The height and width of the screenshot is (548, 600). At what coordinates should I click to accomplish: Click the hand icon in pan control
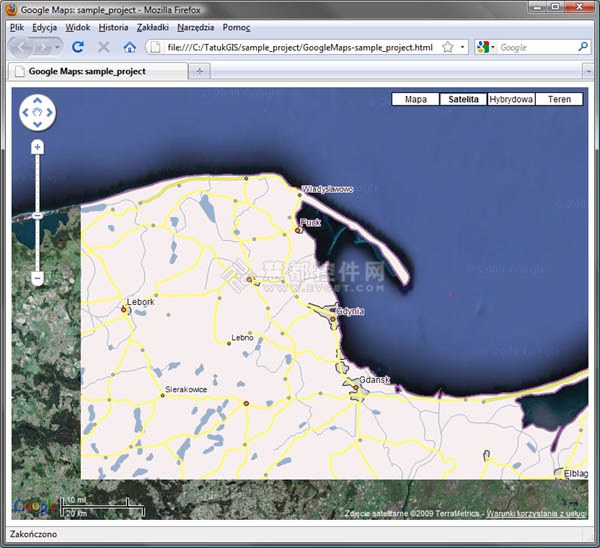coord(37,113)
